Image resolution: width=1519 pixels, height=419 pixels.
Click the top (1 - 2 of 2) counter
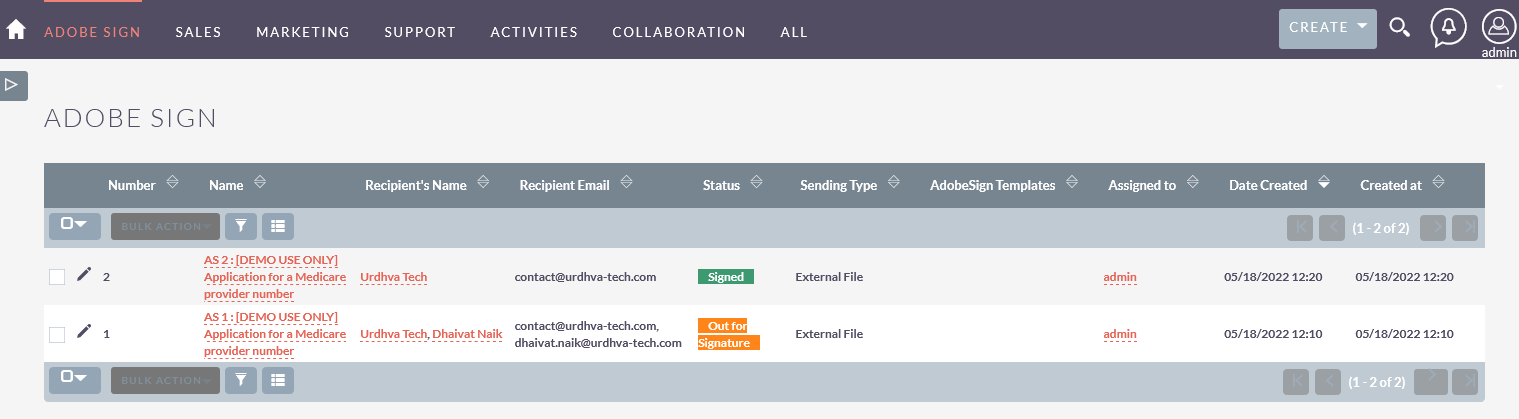point(1381,228)
